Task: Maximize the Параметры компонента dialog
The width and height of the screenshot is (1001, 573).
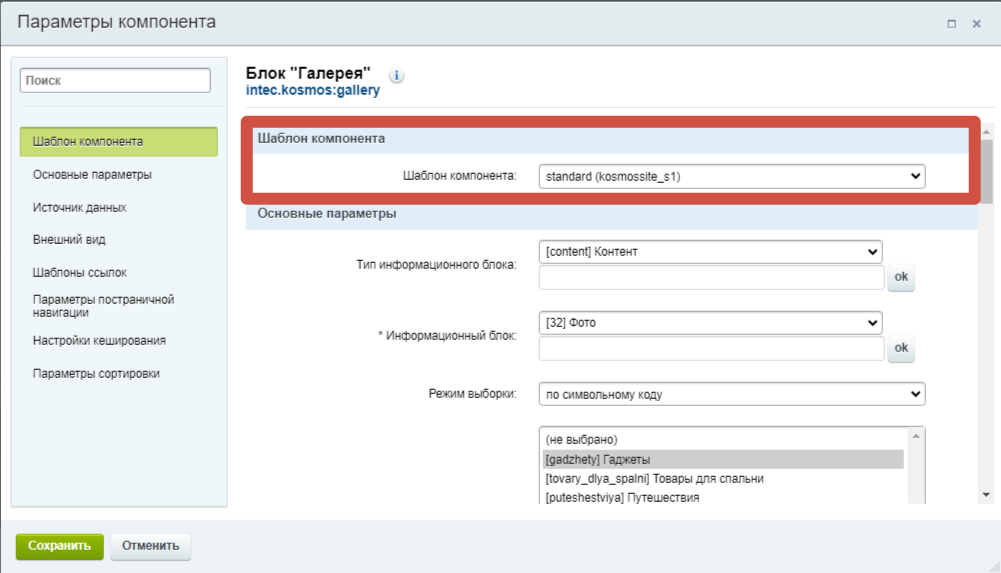Action: [951, 24]
